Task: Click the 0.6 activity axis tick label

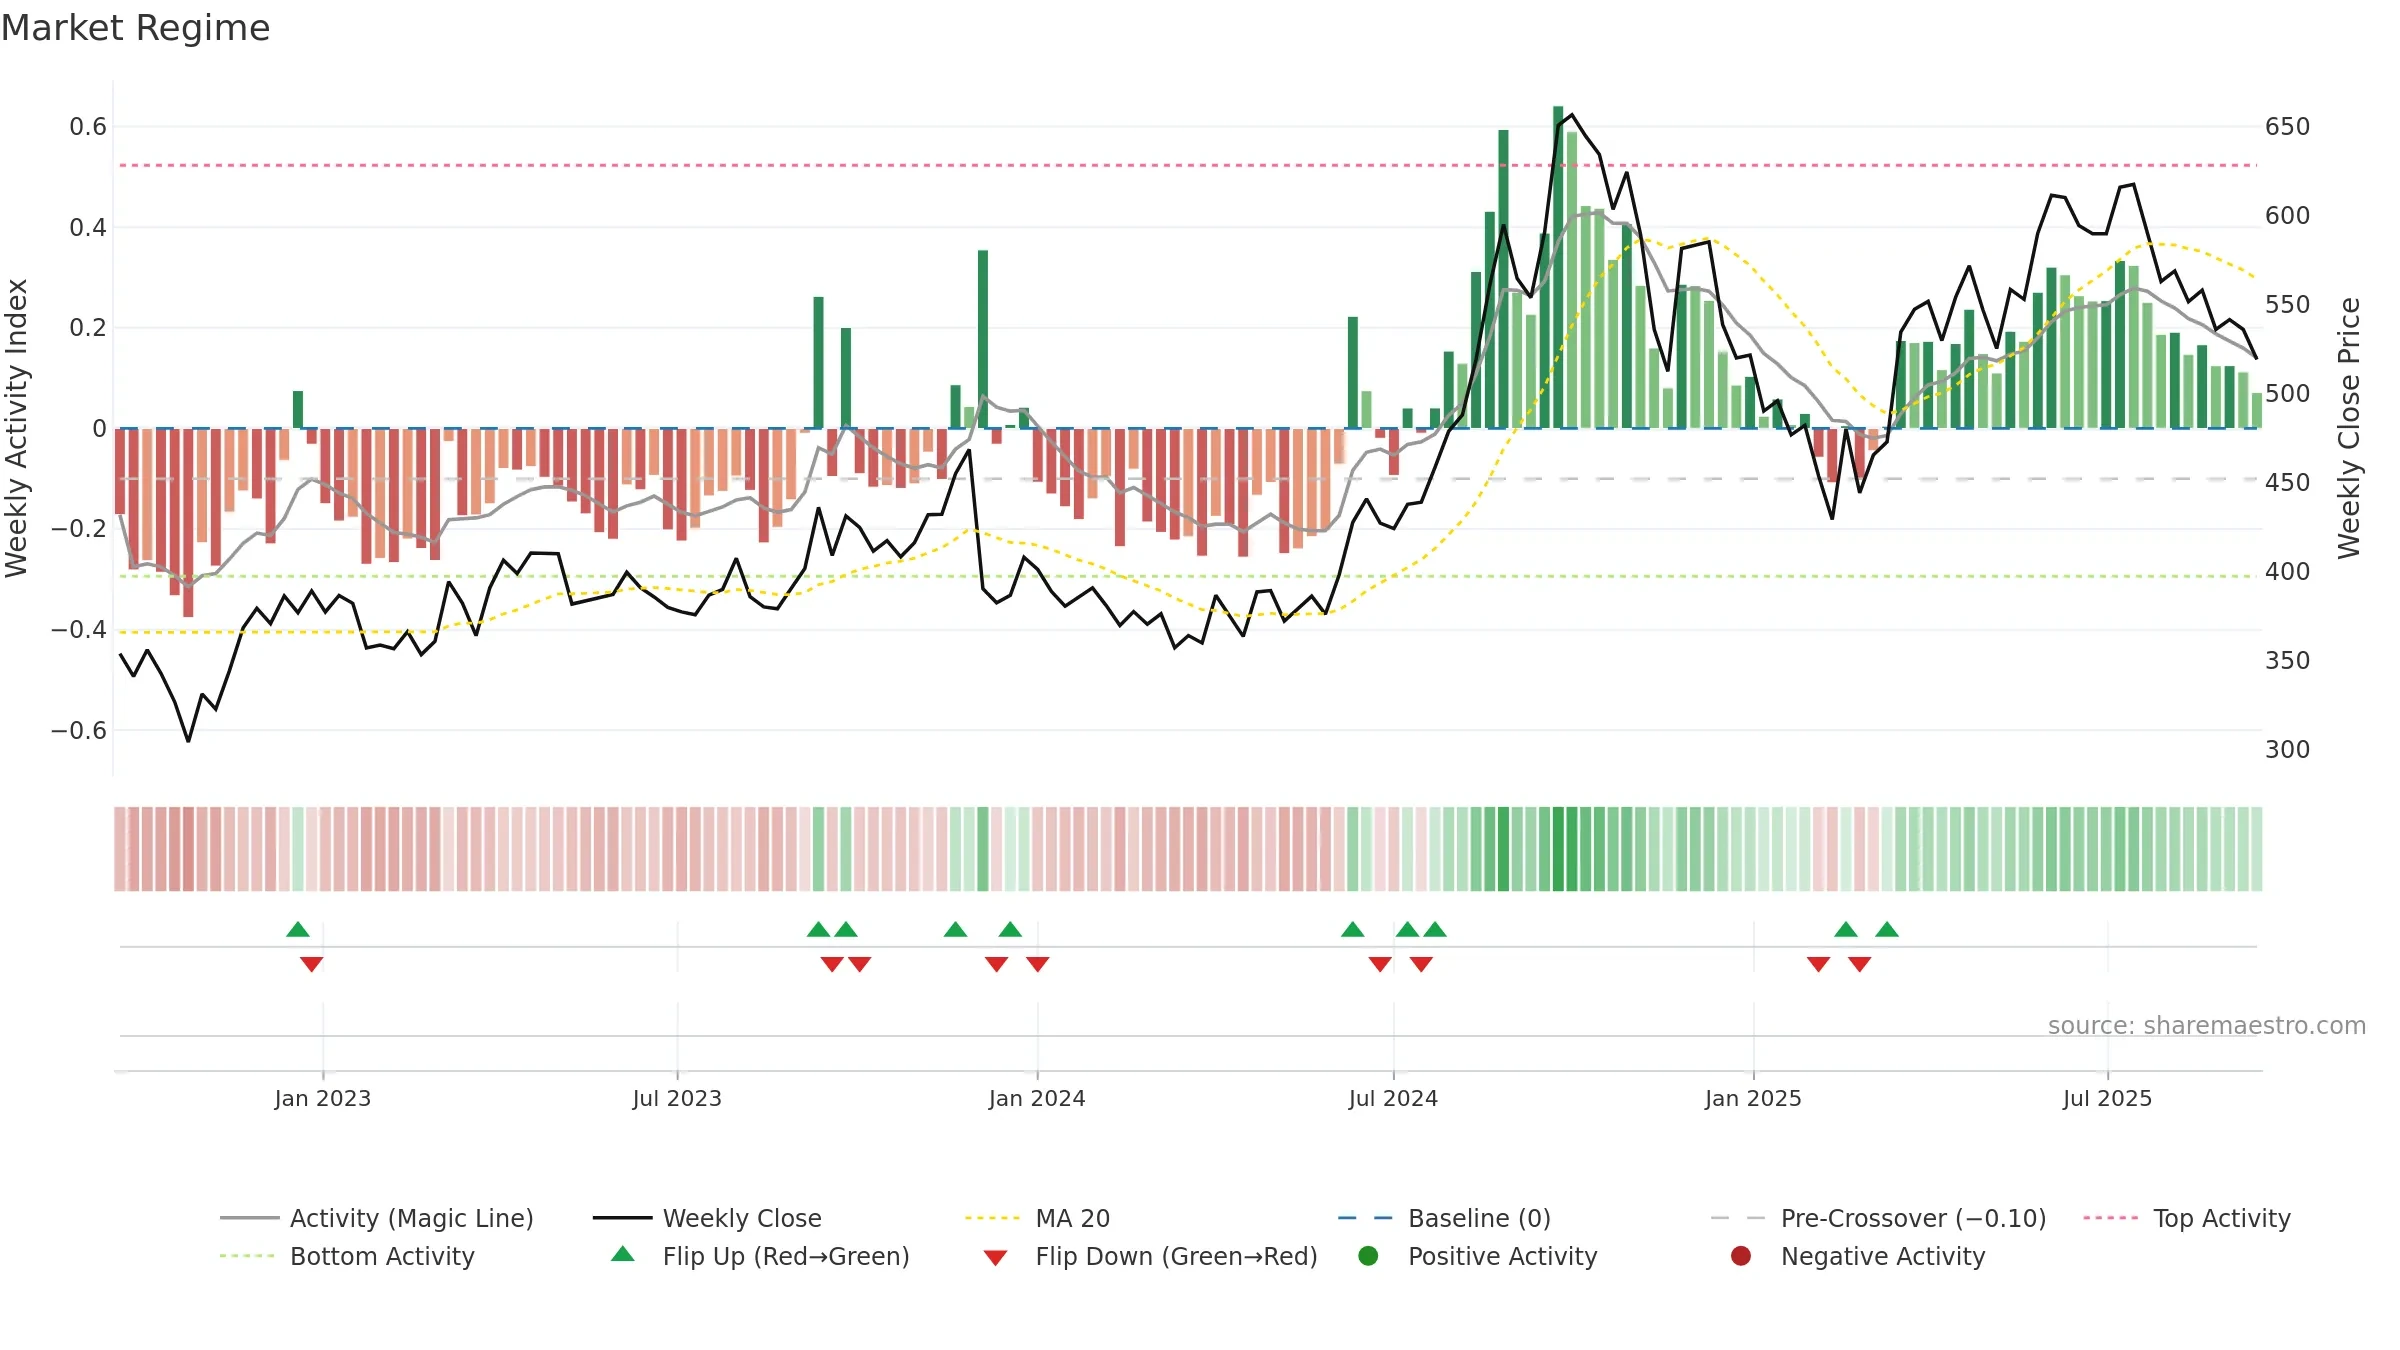Action: [x=88, y=127]
